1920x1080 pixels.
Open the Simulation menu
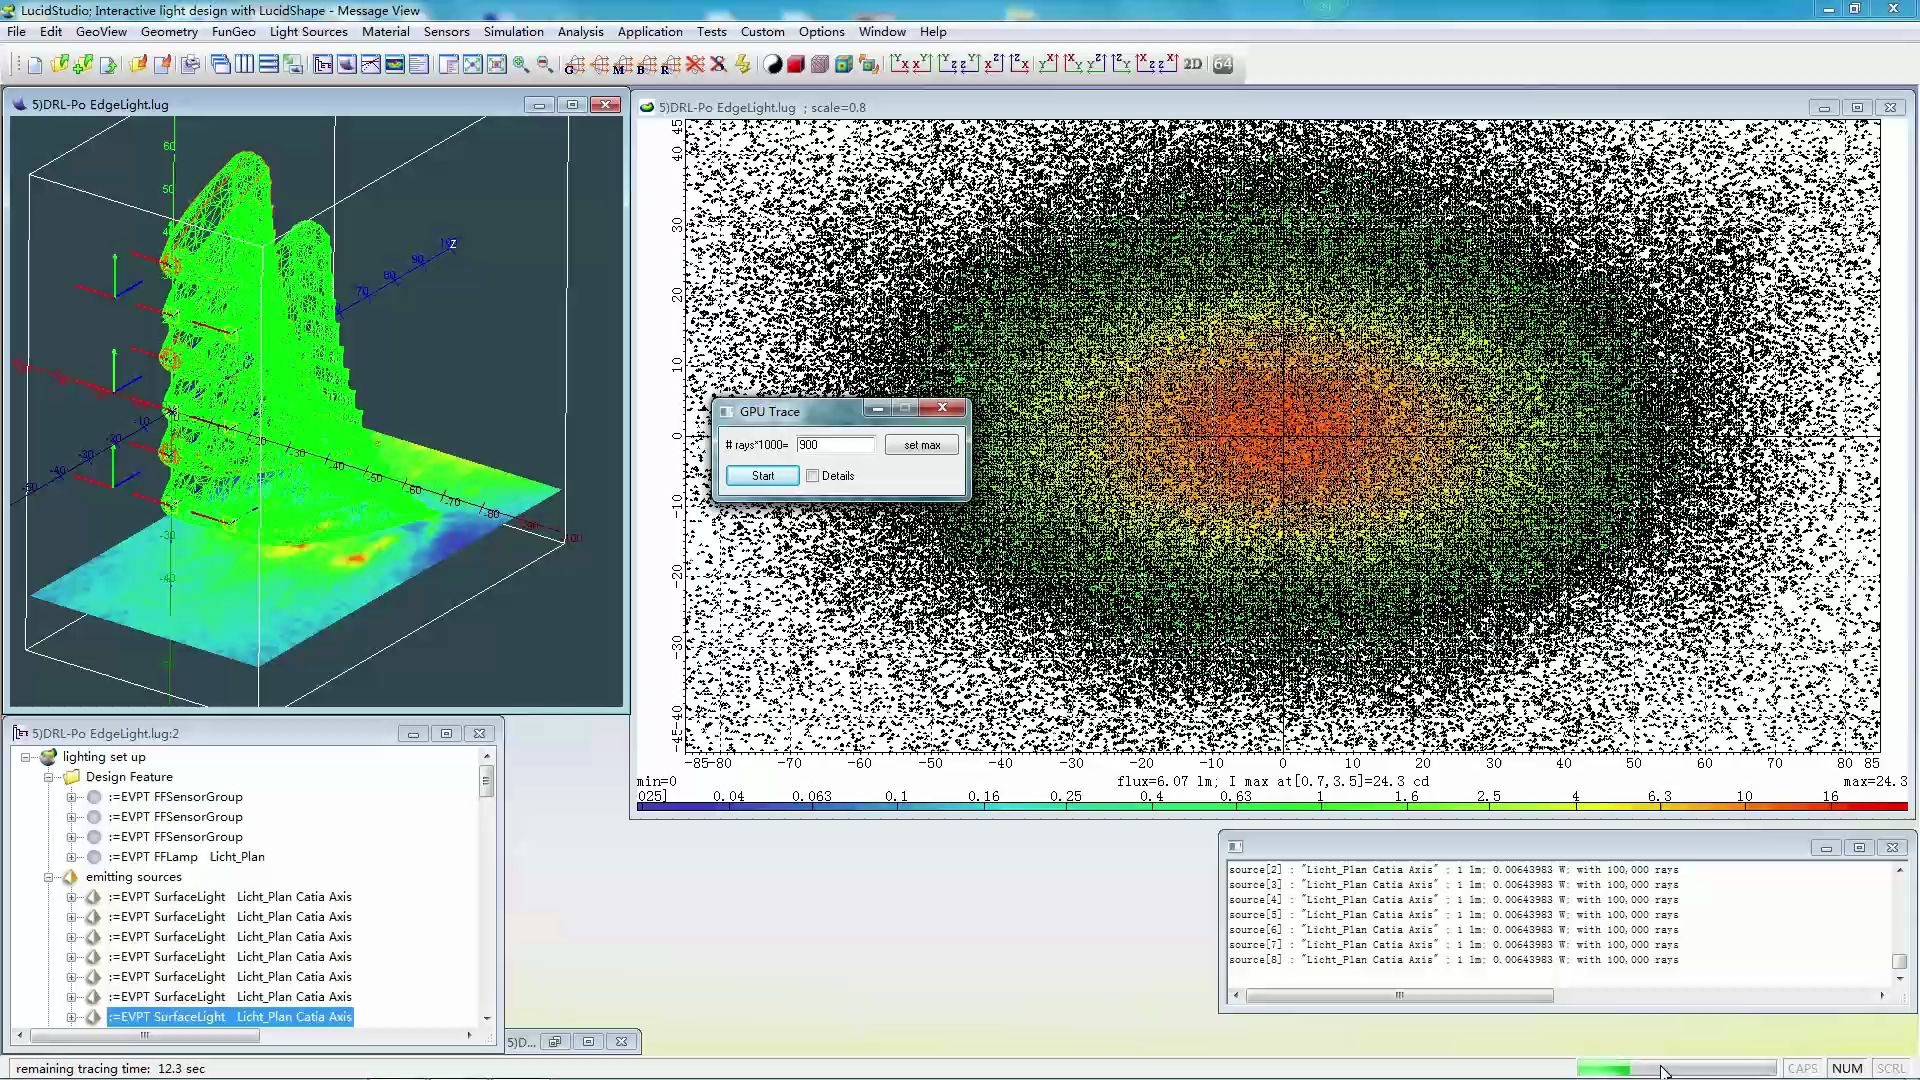coord(513,32)
